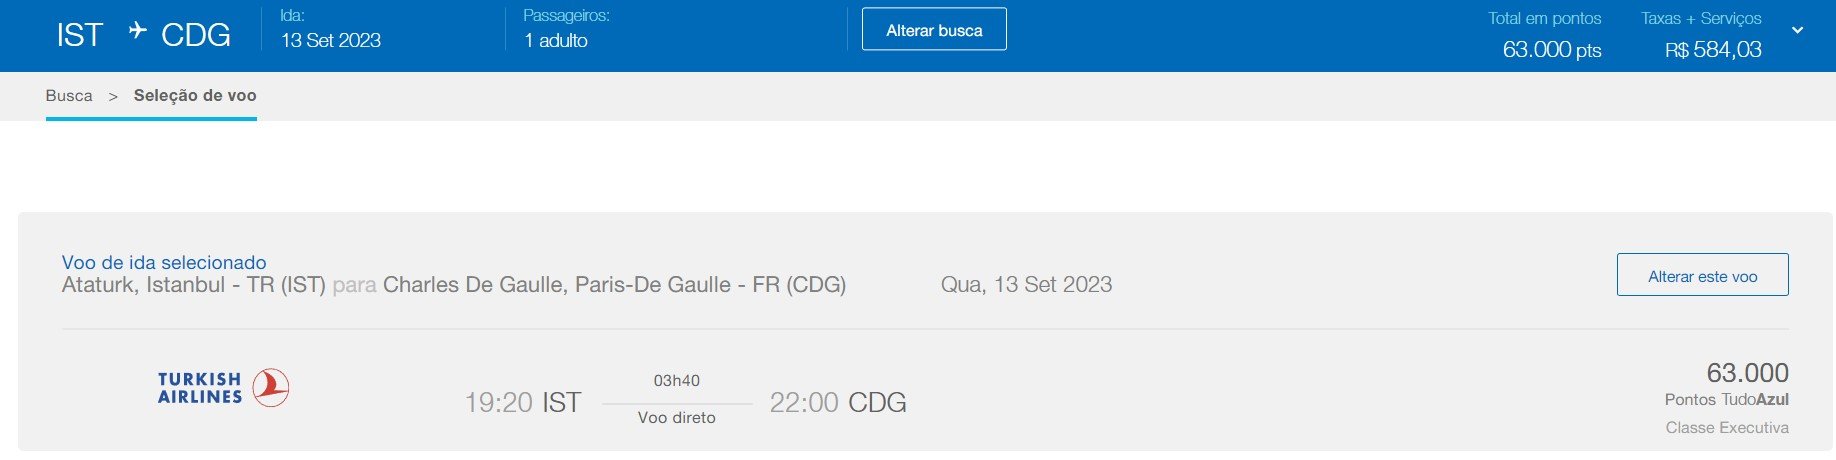Expand the price summary chevron in header
1836x460 pixels.
point(1797,30)
